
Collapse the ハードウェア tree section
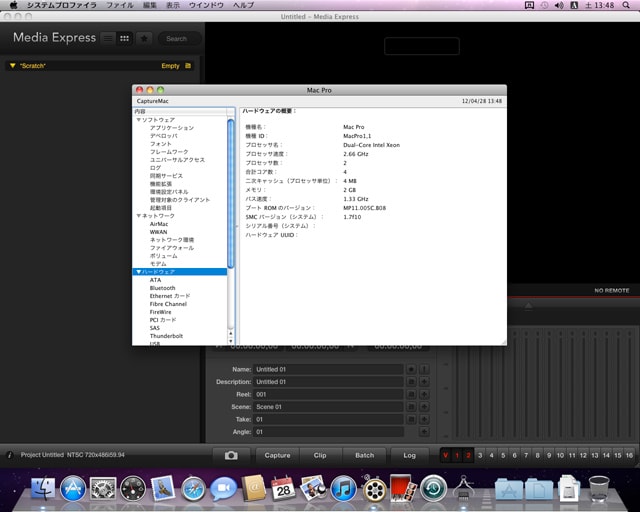pyautogui.click(x=138, y=272)
